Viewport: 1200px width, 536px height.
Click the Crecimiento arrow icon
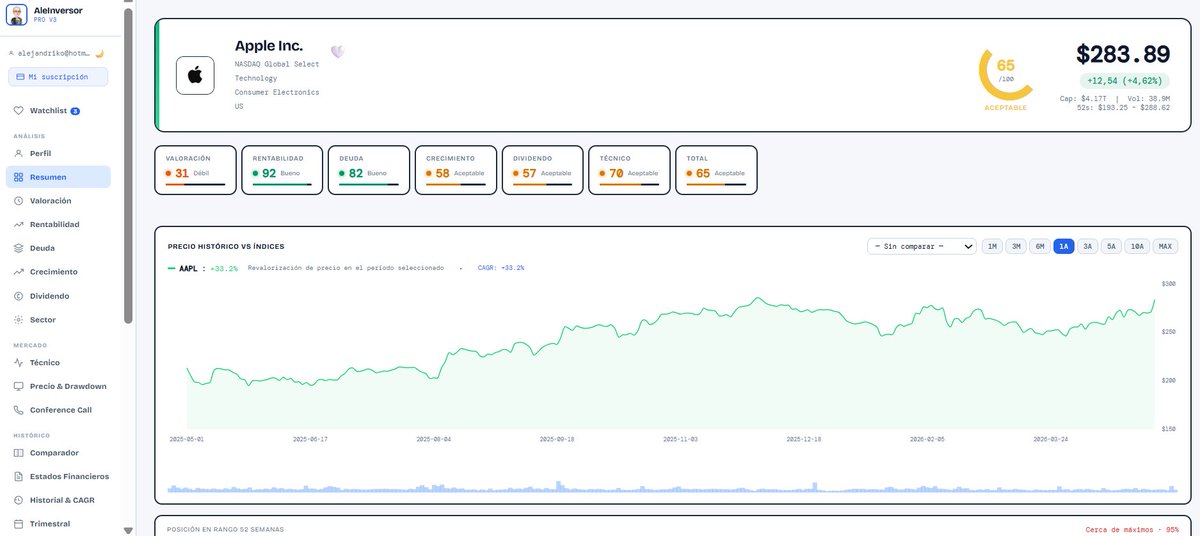[x=19, y=272]
